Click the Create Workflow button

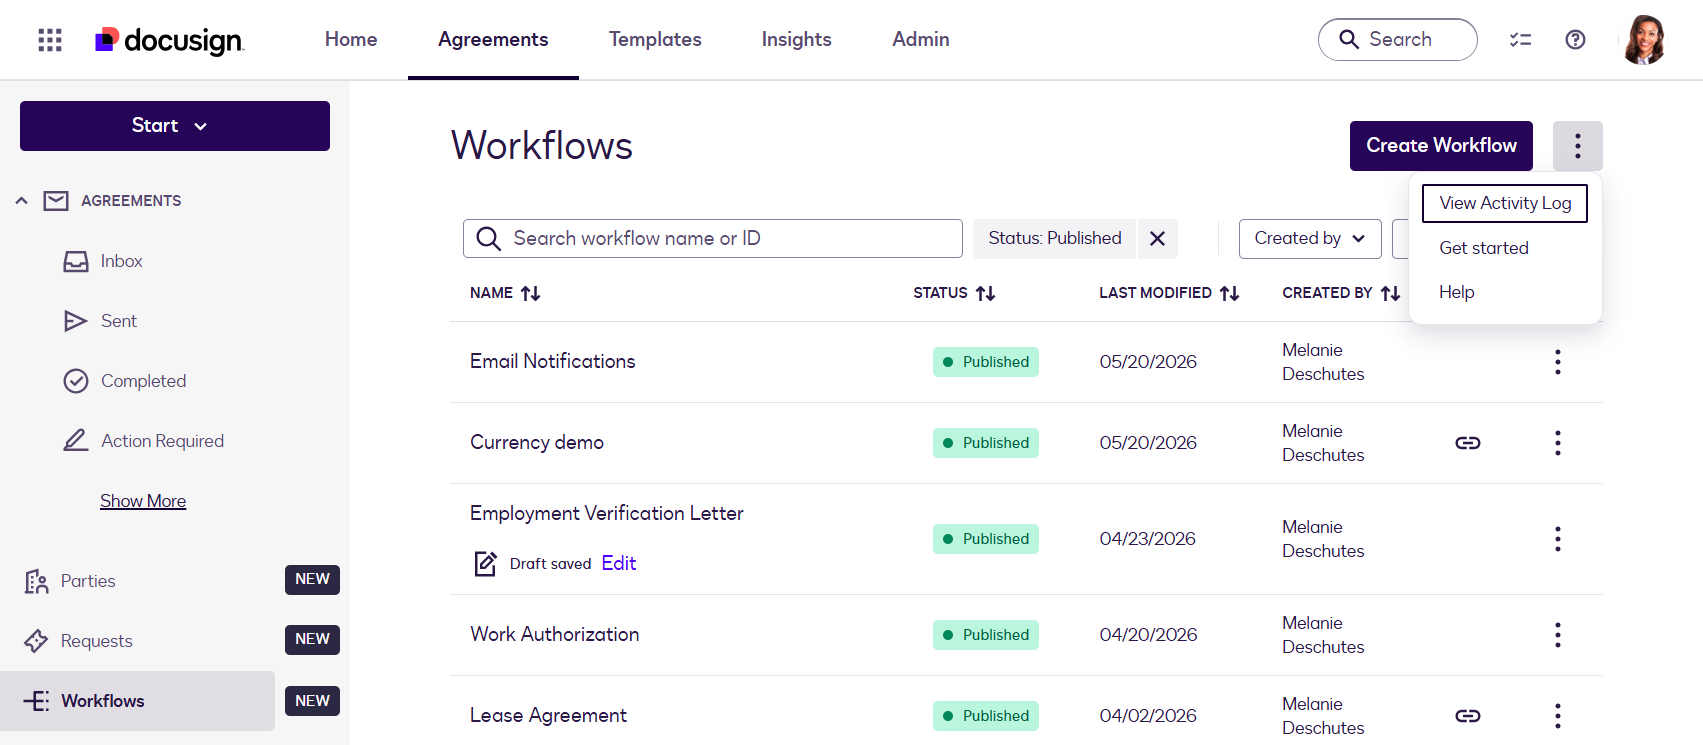coord(1441,146)
